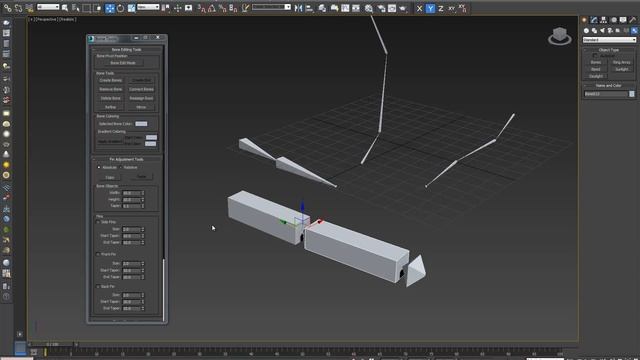640x360 pixels.
Task: Select the Cameras category icon
Action: click(x=610, y=31)
